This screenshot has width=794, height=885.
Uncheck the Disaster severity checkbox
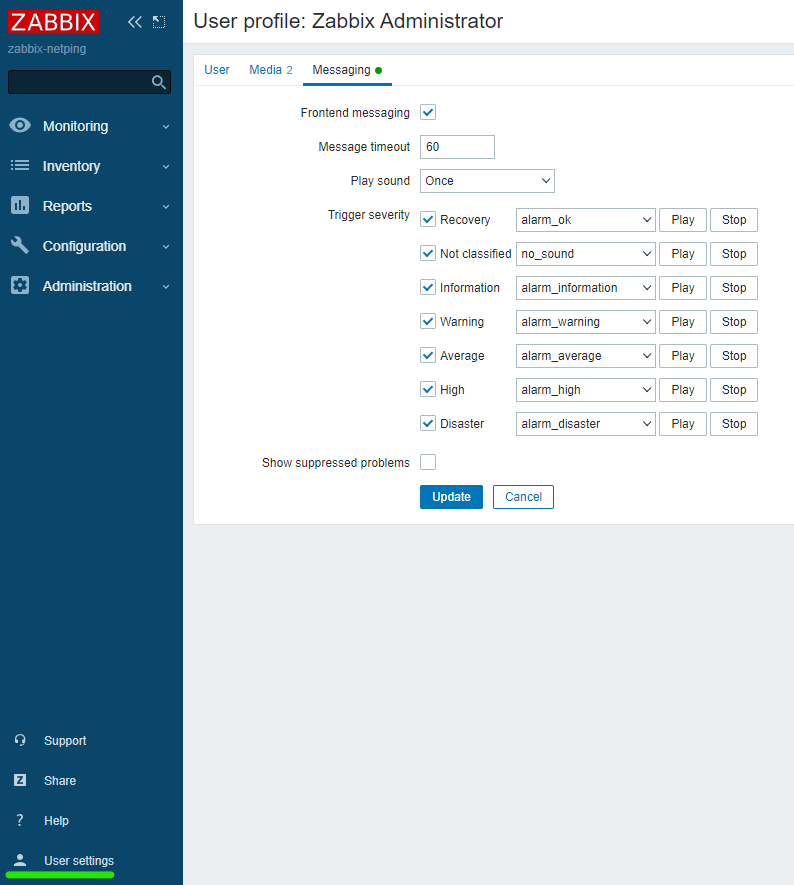click(428, 423)
